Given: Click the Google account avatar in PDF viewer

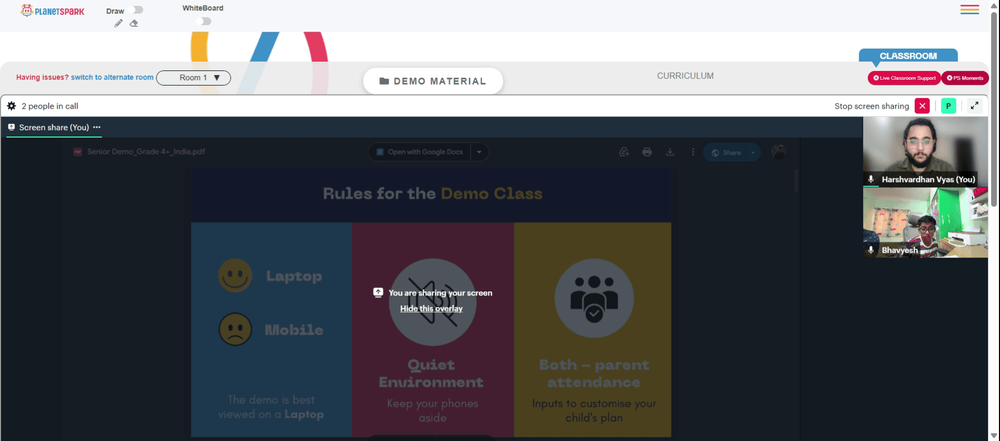Looking at the screenshot, I should 778,152.
